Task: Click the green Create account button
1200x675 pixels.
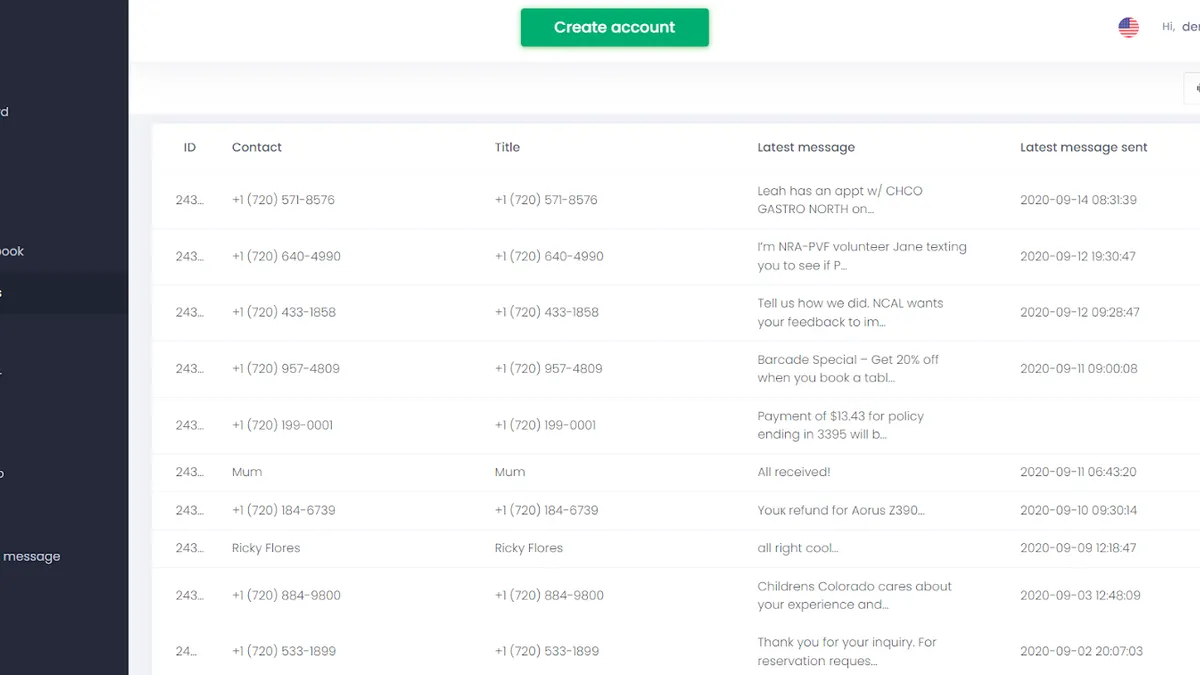Action: click(614, 28)
